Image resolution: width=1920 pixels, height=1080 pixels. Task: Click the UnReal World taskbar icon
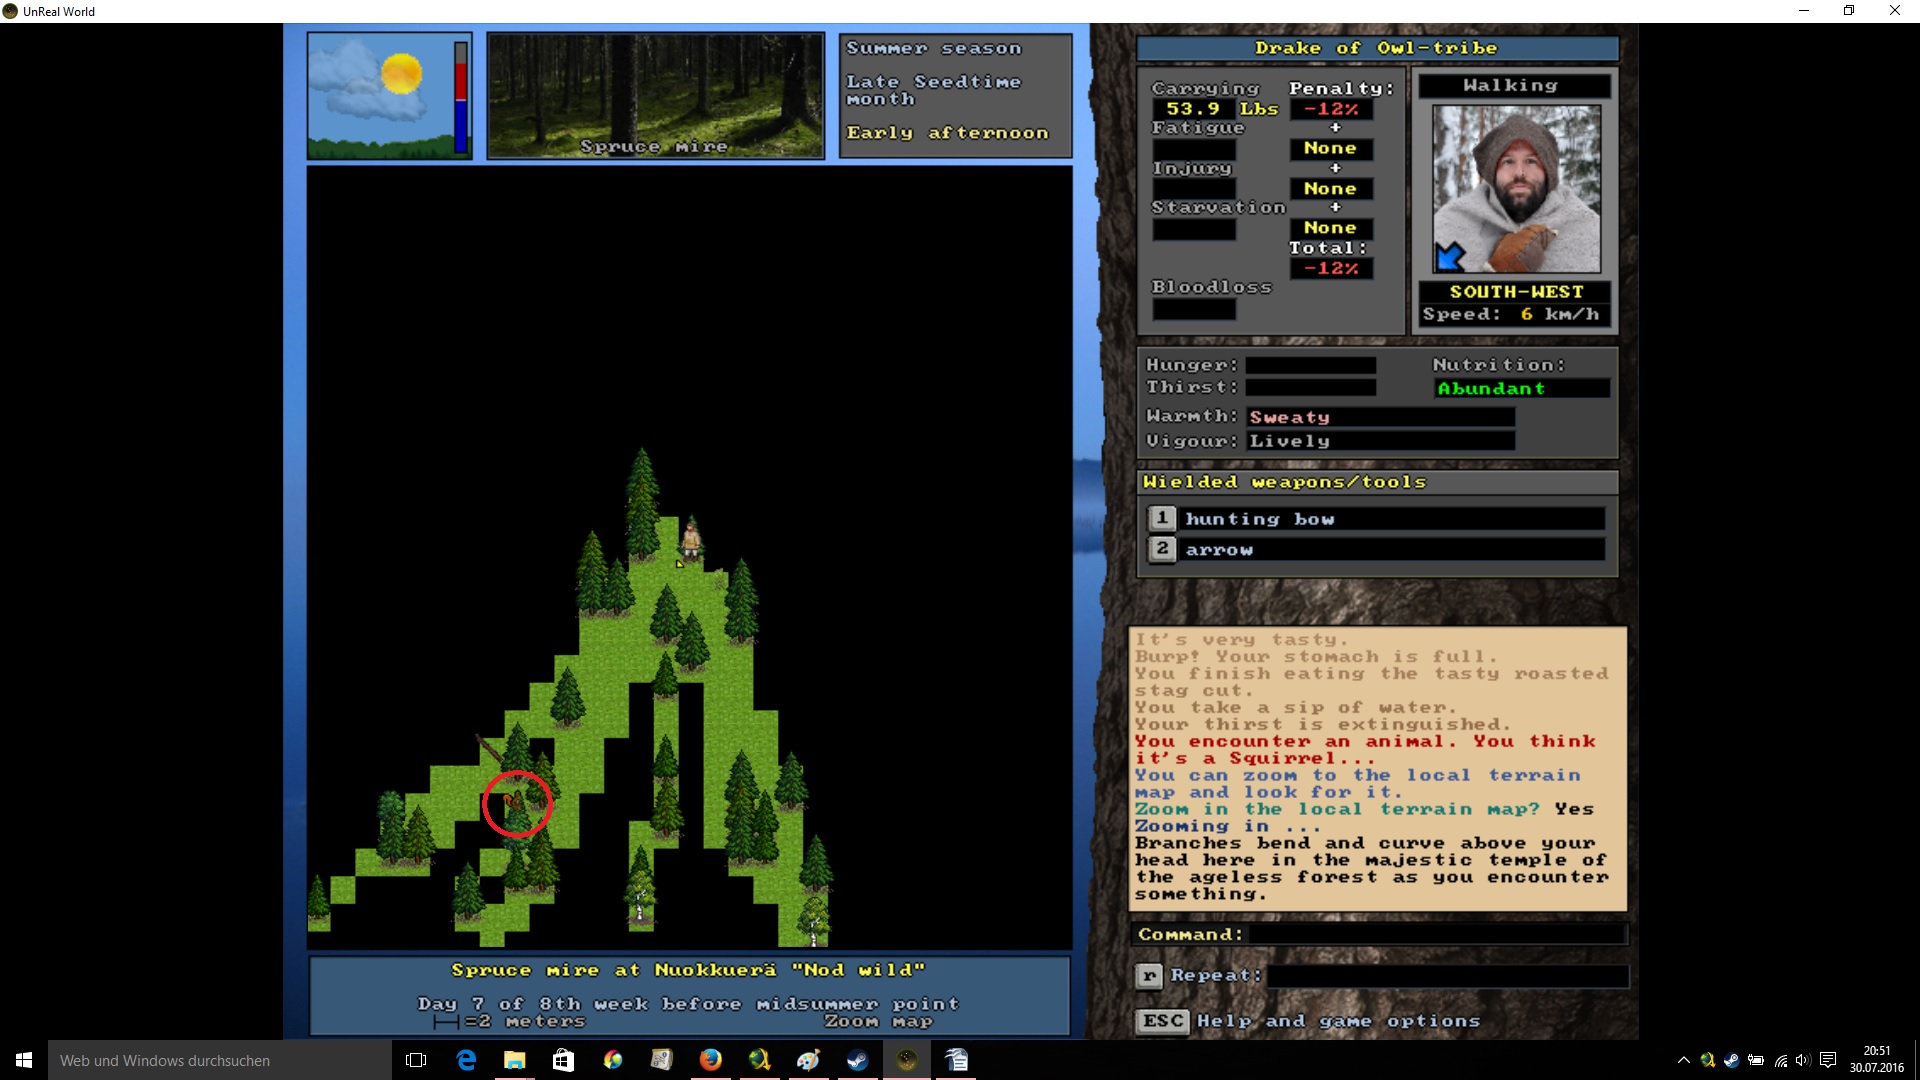pos(906,1060)
